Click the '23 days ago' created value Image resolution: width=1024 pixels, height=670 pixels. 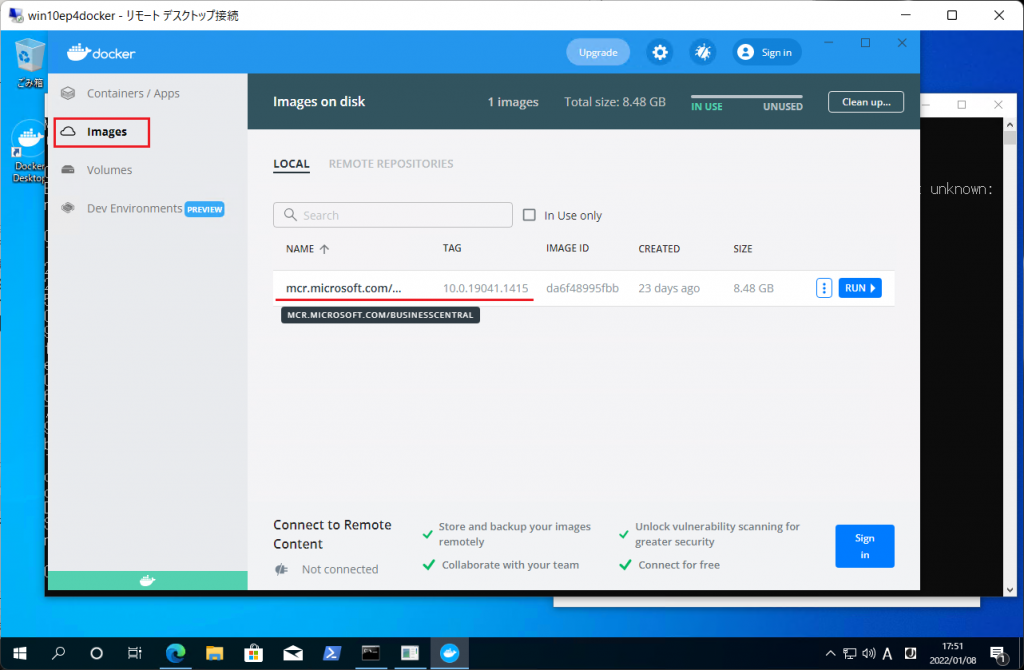coord(669,288)
